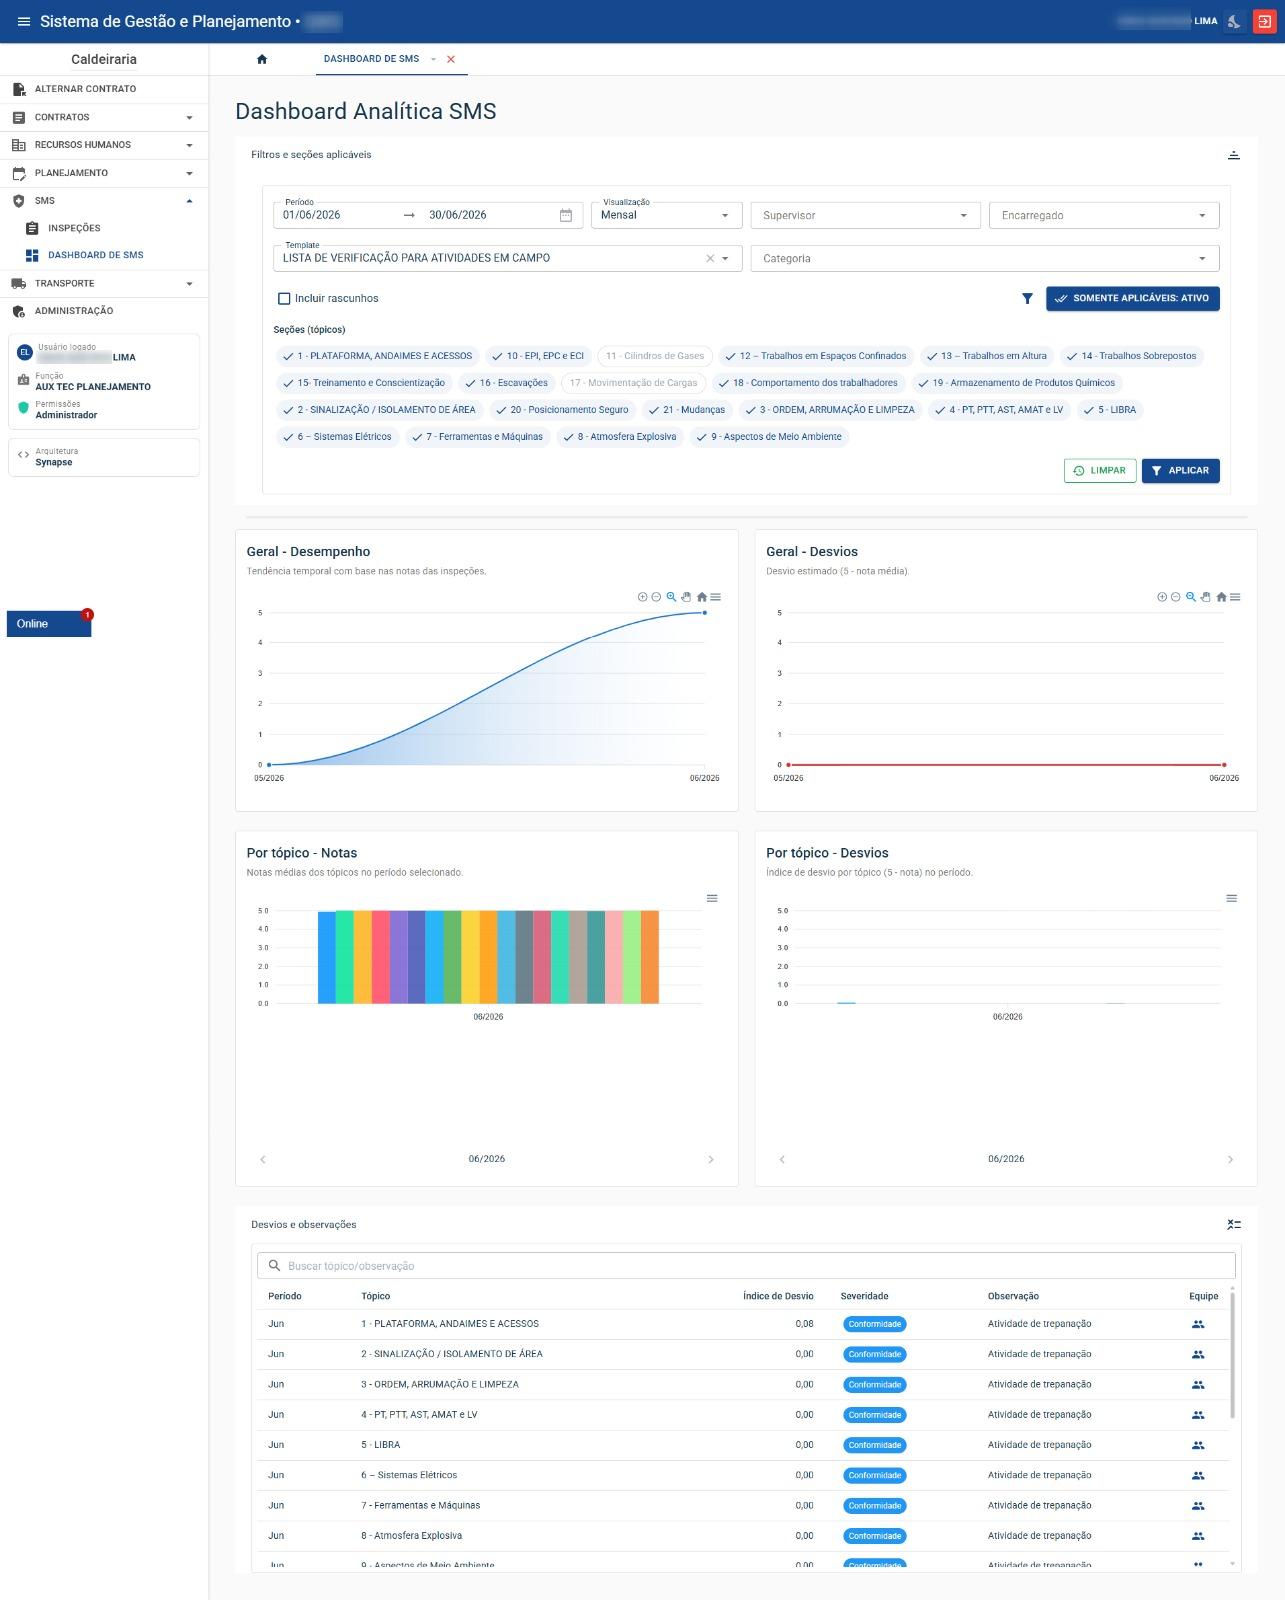Select selection zoom tool in Desempenho chart
This screenshot has height=1600, width=1285.
point(671,597)
